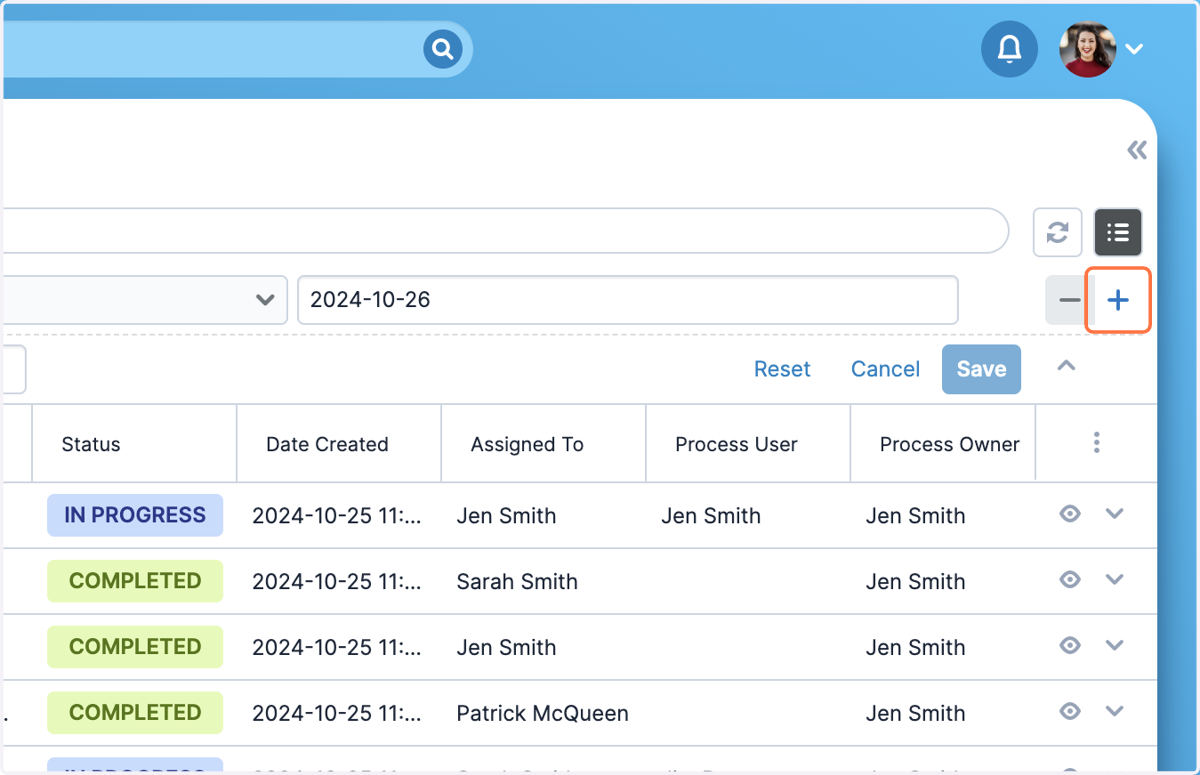
Task: Expand the COMPLETED Jen Smith assigned row chevron
Action: coord(1115,646)
